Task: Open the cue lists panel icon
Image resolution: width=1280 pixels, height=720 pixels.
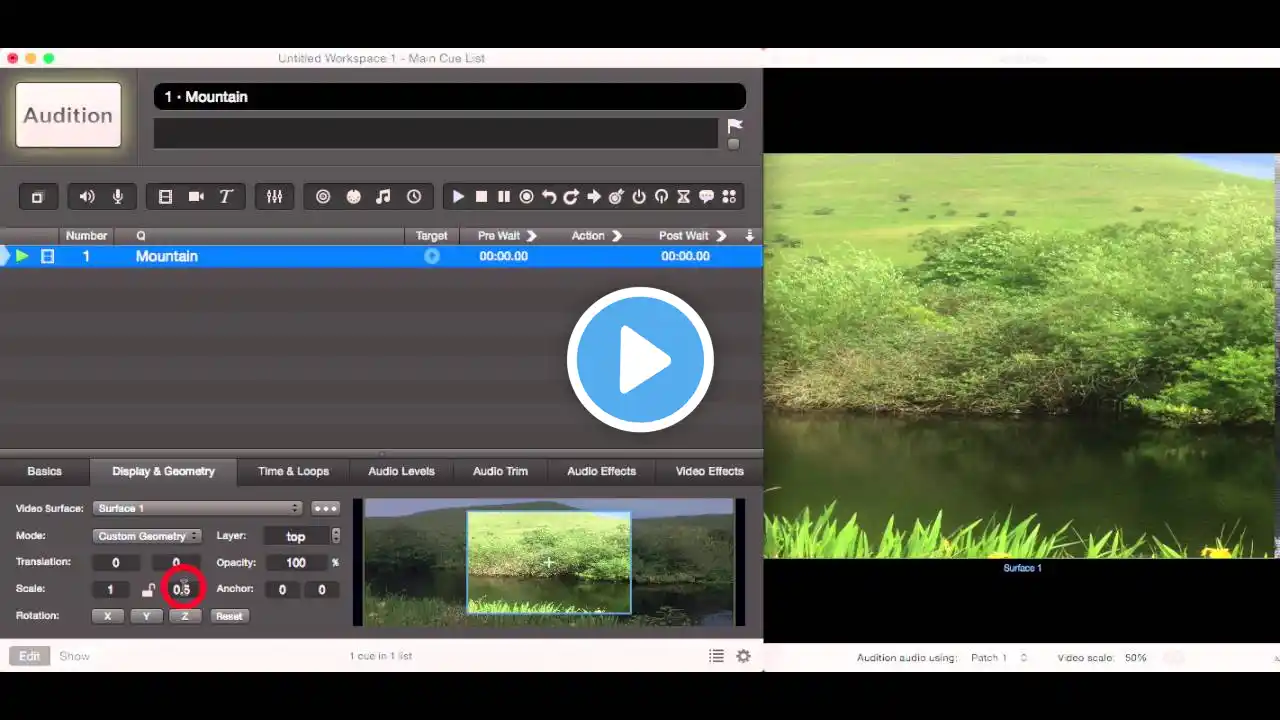Action: click(716, 656)
